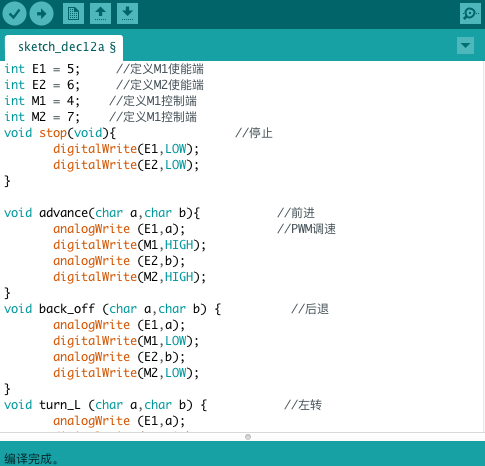Click 'digitalWrite(M2,HIGH);' line

tap(130, 277)
